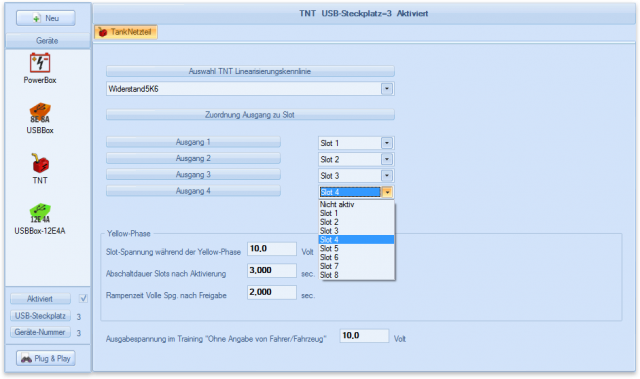Viewport: 640px width, 379px height.
Task: Click the USB-Steckplatz label button
Action: 40,316
